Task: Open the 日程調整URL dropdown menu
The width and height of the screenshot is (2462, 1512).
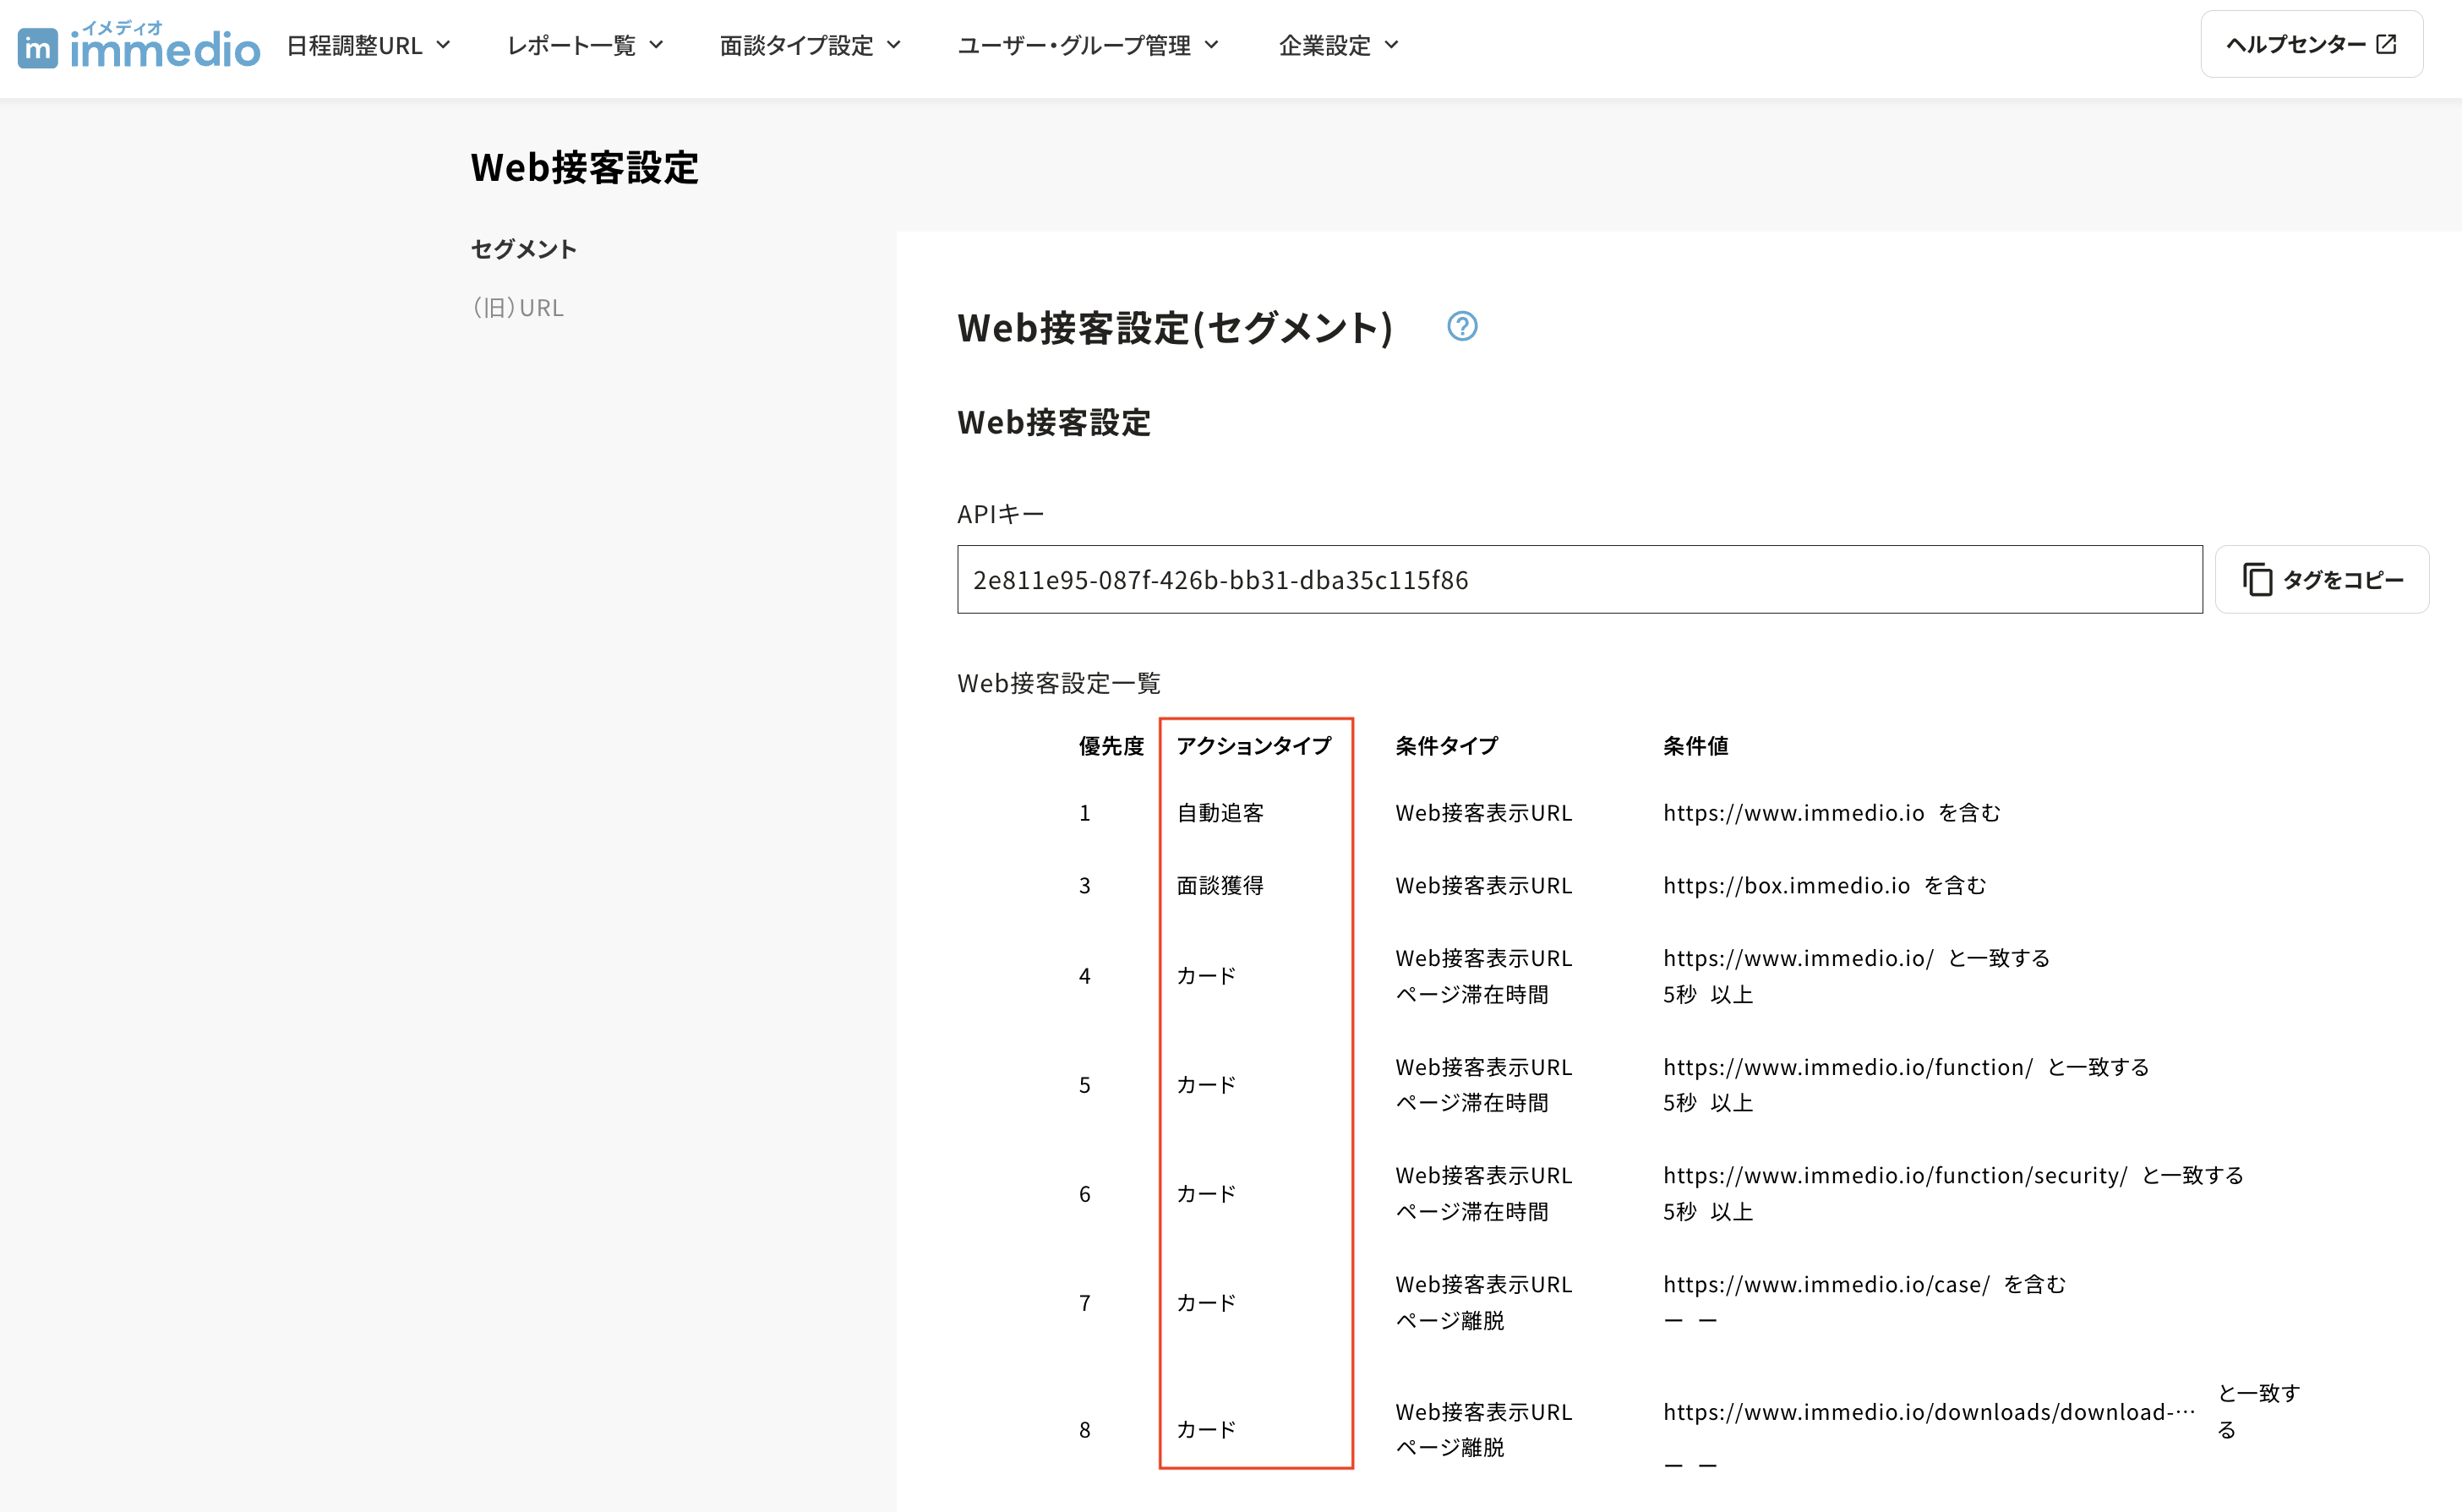Action: (368, 46)
